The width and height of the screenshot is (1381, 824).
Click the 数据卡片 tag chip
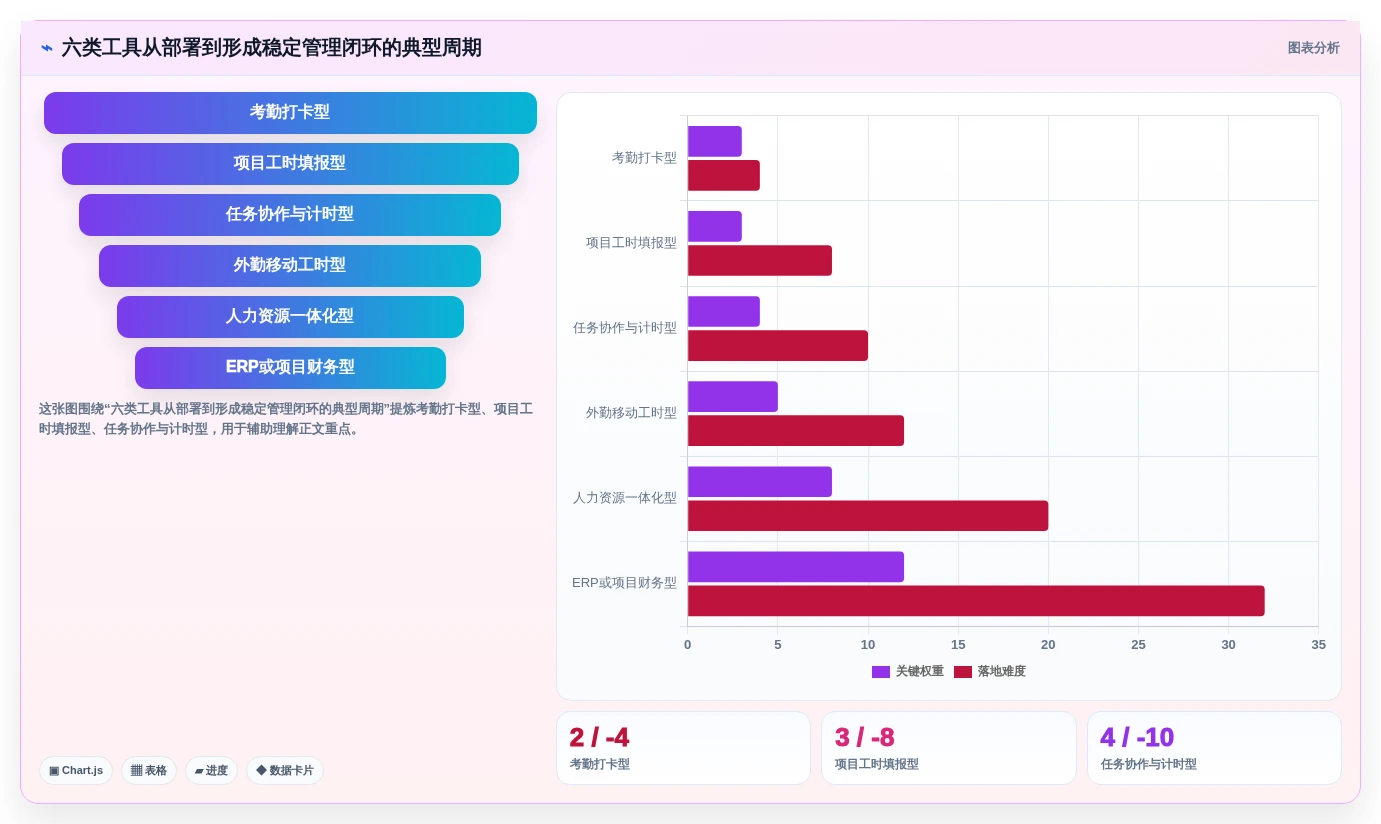[285, 770]
